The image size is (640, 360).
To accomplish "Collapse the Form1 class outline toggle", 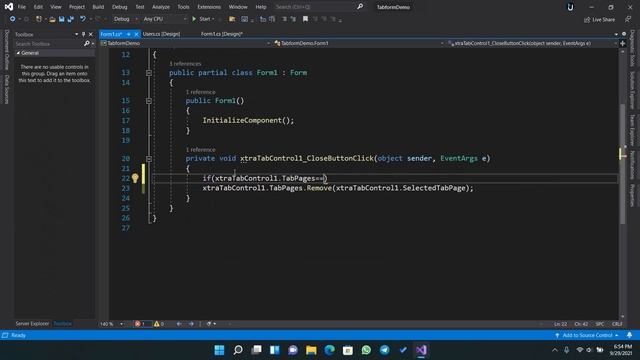I will [x=149, y=73].
